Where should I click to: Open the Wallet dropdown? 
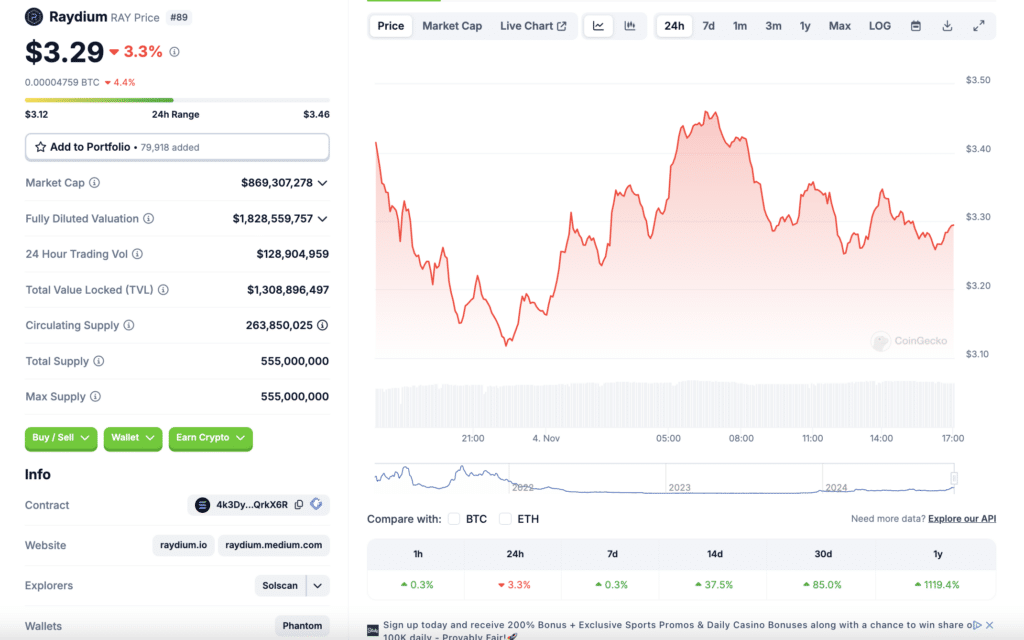click(x=133, y=438)
